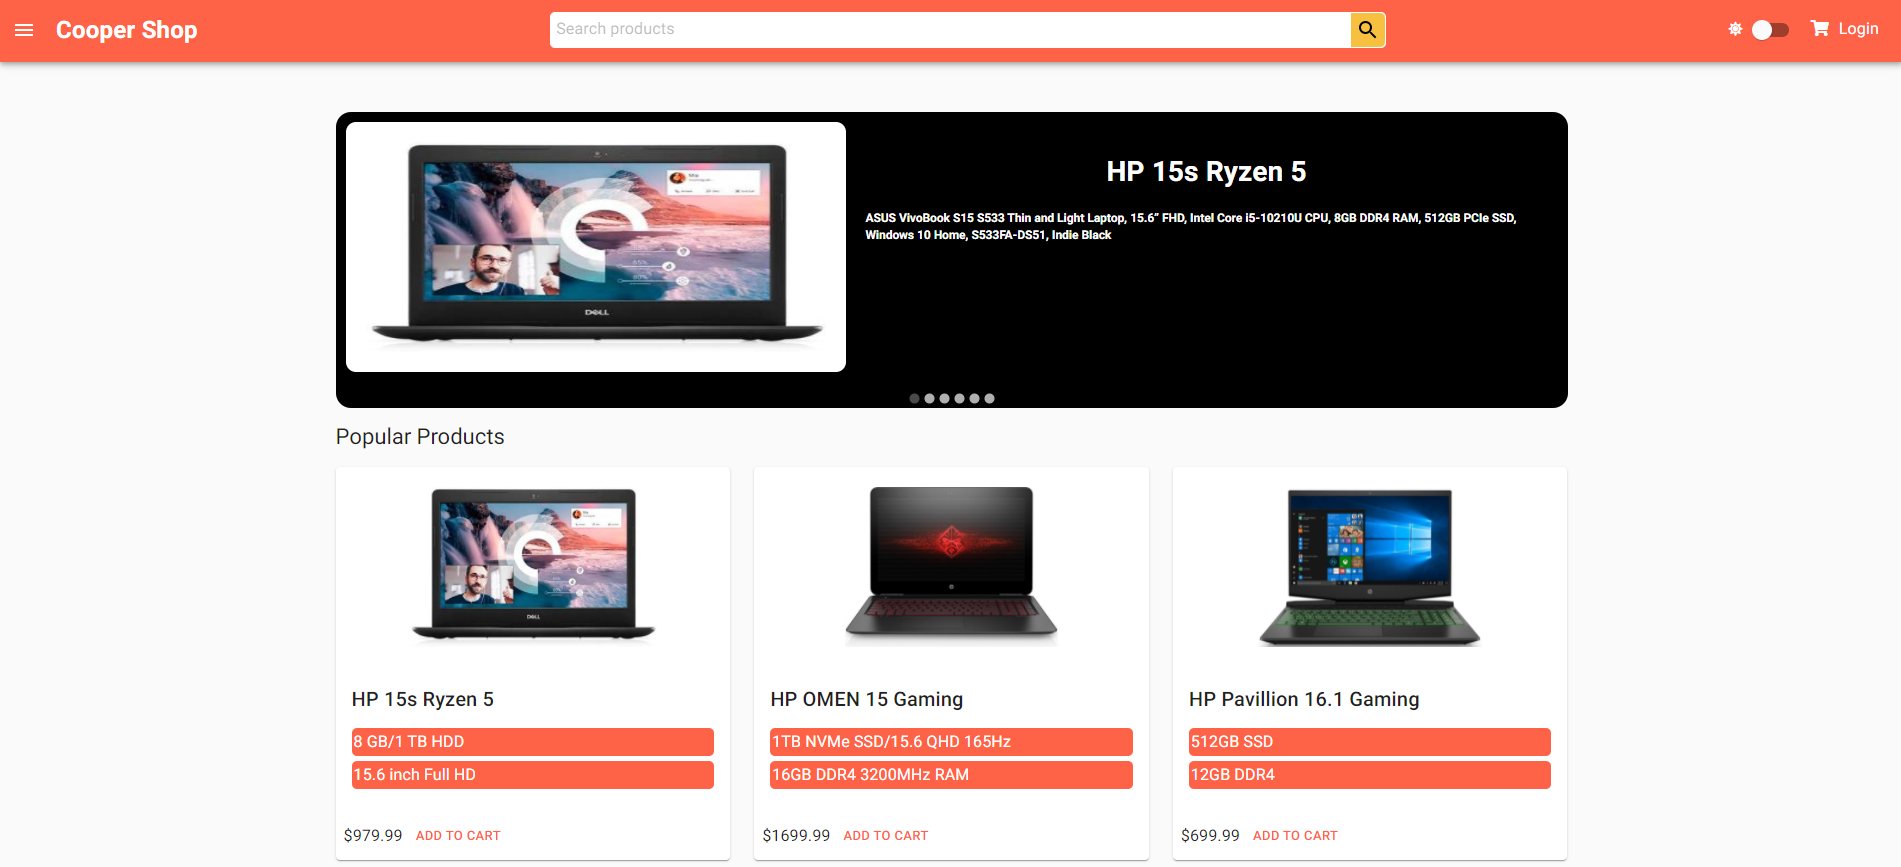Click the HP 15s Ryzen 5 banner heading
The image size is (1901, 867).
point(1206,172)
